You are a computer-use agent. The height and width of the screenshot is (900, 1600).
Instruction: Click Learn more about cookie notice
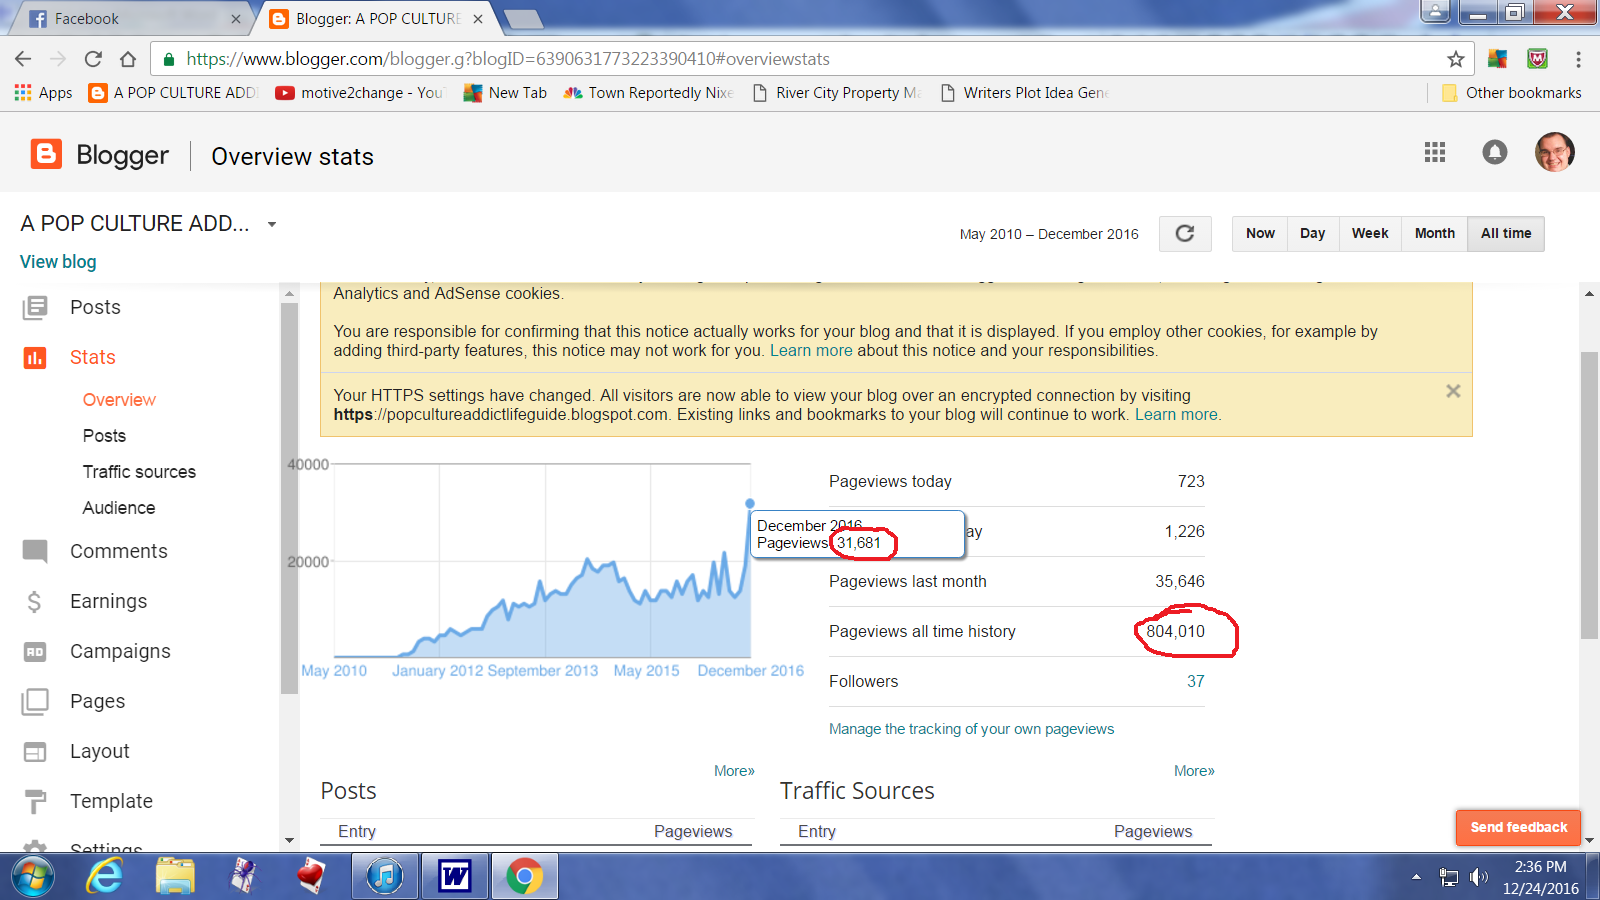(x=811, y=350)
